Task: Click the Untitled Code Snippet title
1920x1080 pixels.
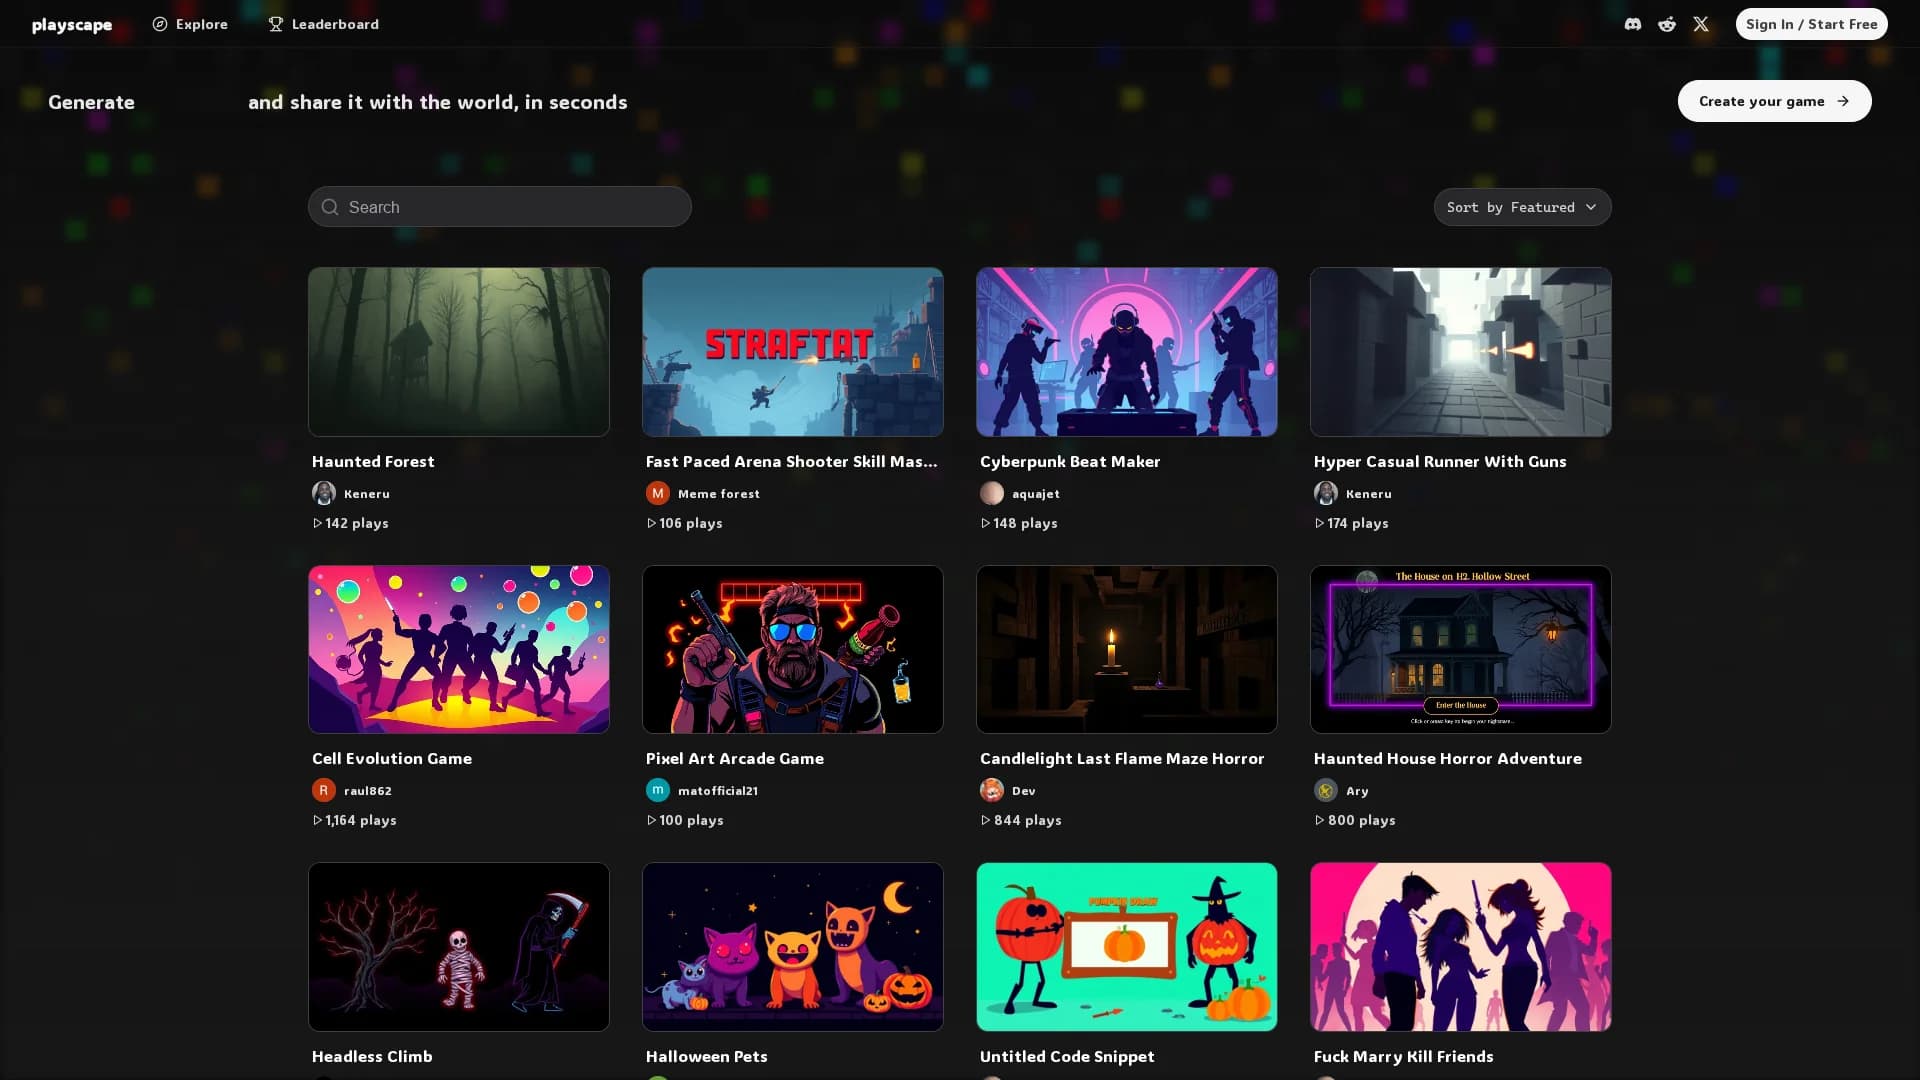Action: pos(1067,1056)
